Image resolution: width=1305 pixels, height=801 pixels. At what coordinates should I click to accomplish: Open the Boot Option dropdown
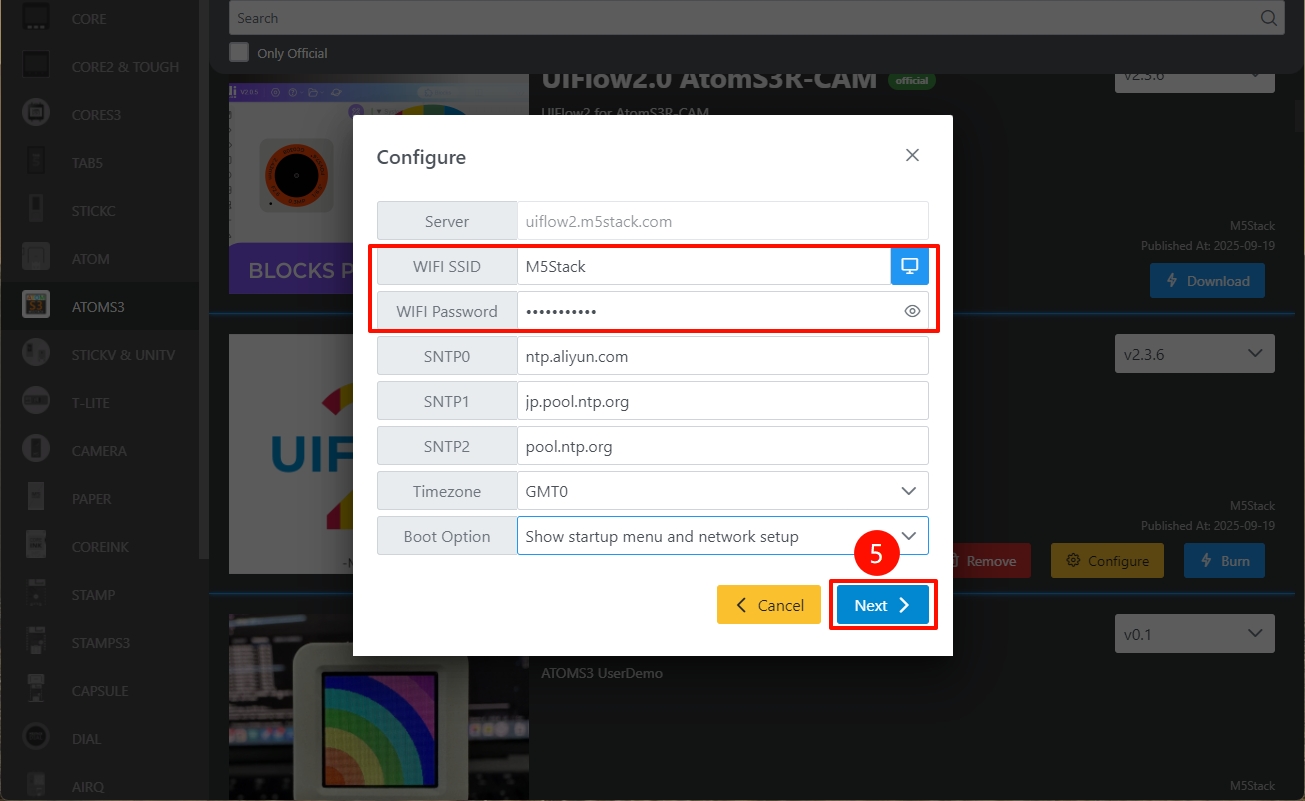click(x=723, y=536)
